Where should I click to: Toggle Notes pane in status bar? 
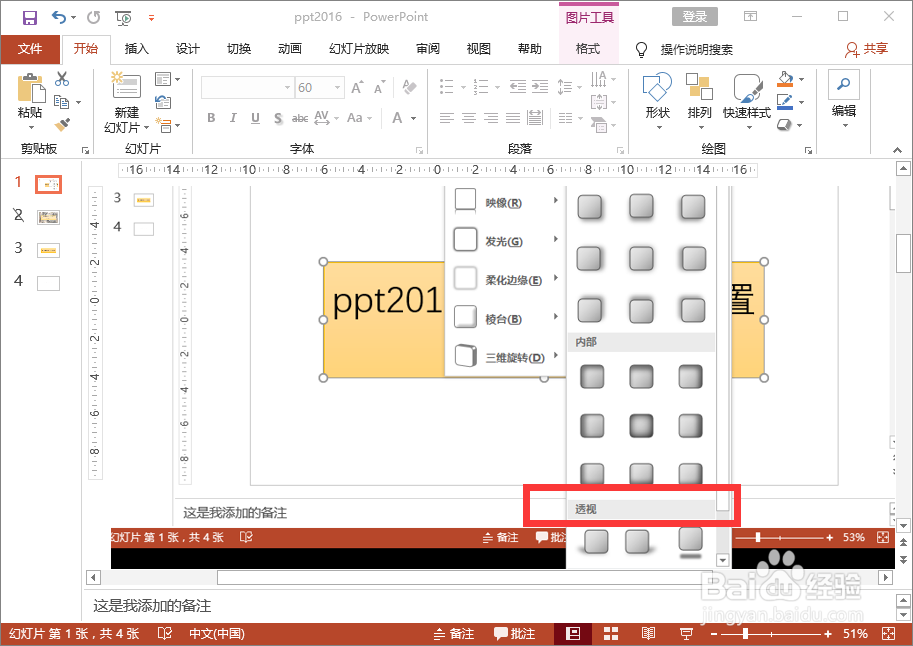point(454,634)
